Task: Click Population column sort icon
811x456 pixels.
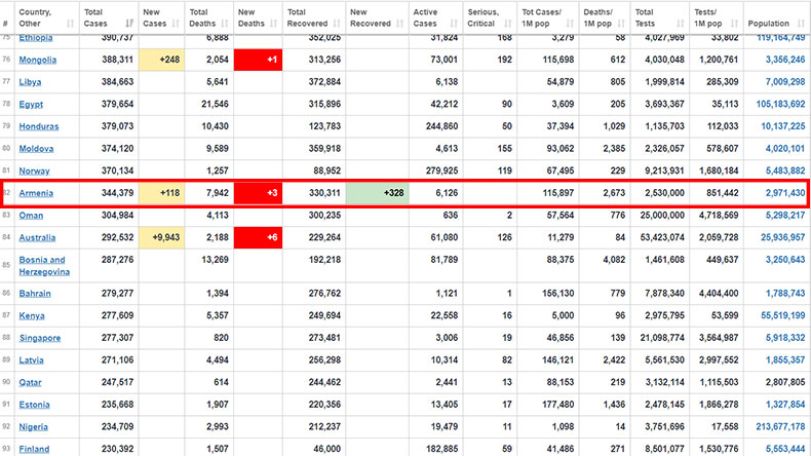Action: 801,23
